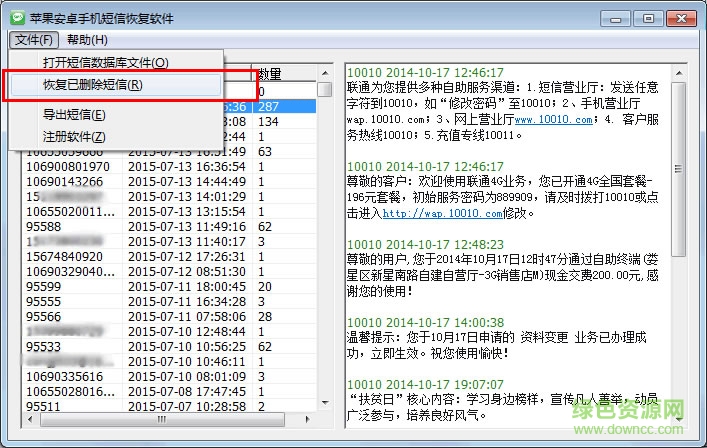Click message header 10010 2014-10-17 19:07:07
707x448 pixels.
tap(425, 385)
